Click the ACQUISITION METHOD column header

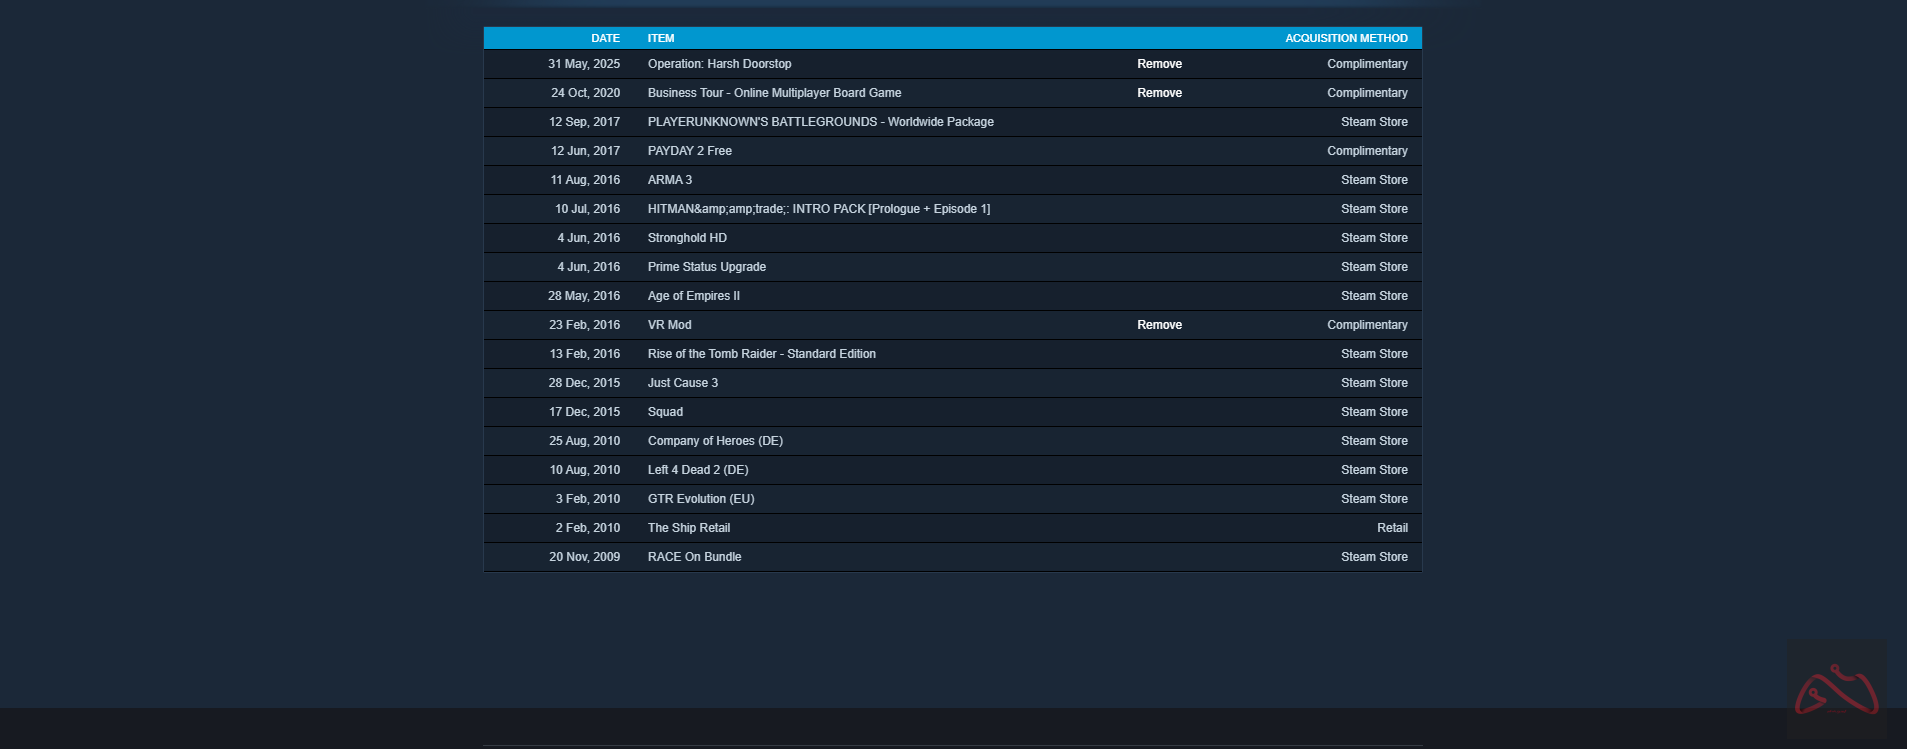(x=1346, y=38)
